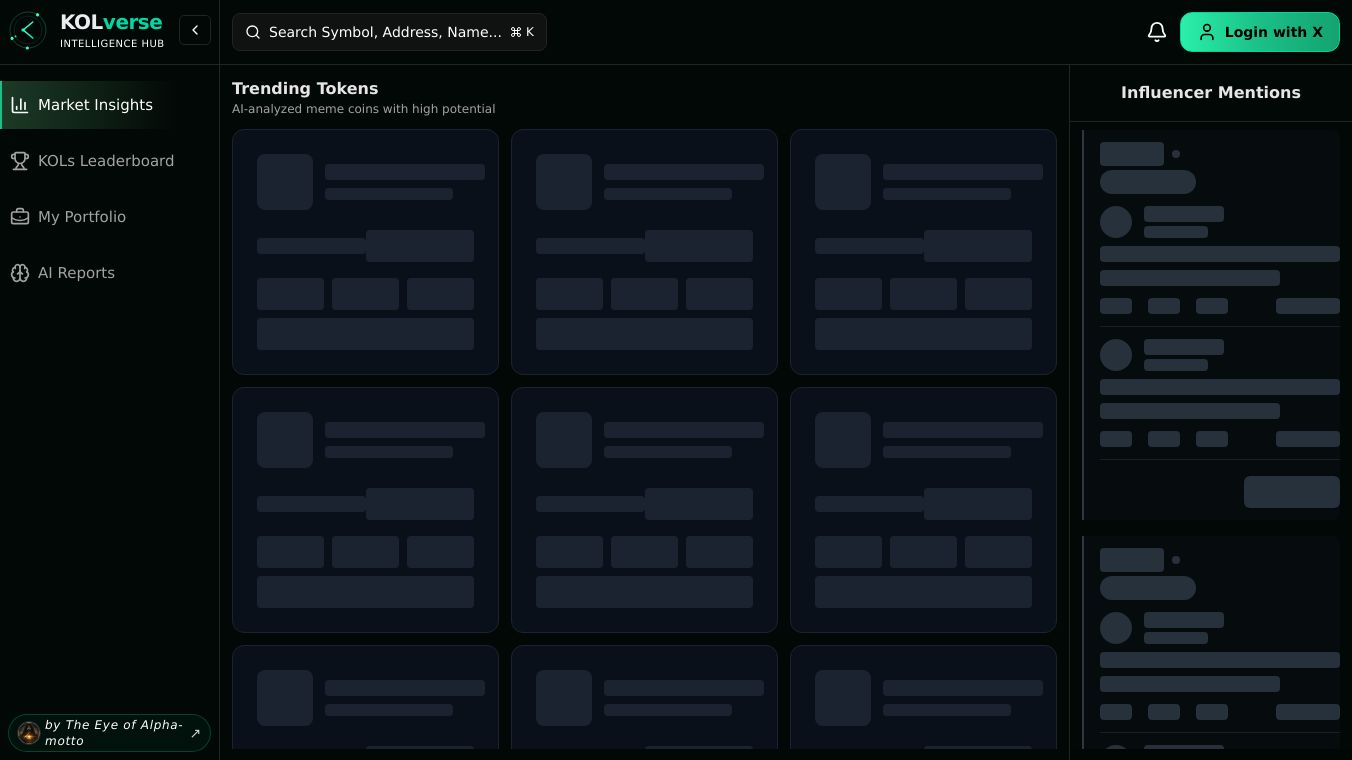1352x760 pixels.
Task: Focus the Search Symbol, Address, Name field
Action: coord(389,32)
